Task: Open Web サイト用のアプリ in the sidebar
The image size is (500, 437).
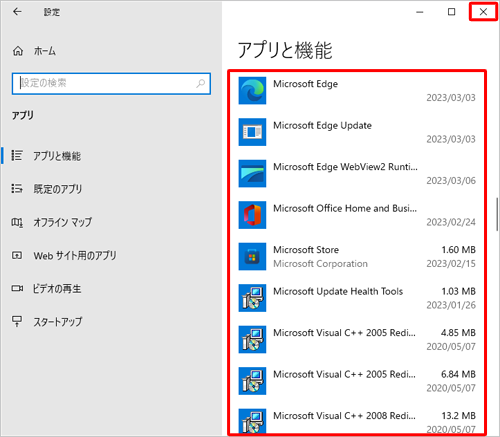Action: coord(75,256)
